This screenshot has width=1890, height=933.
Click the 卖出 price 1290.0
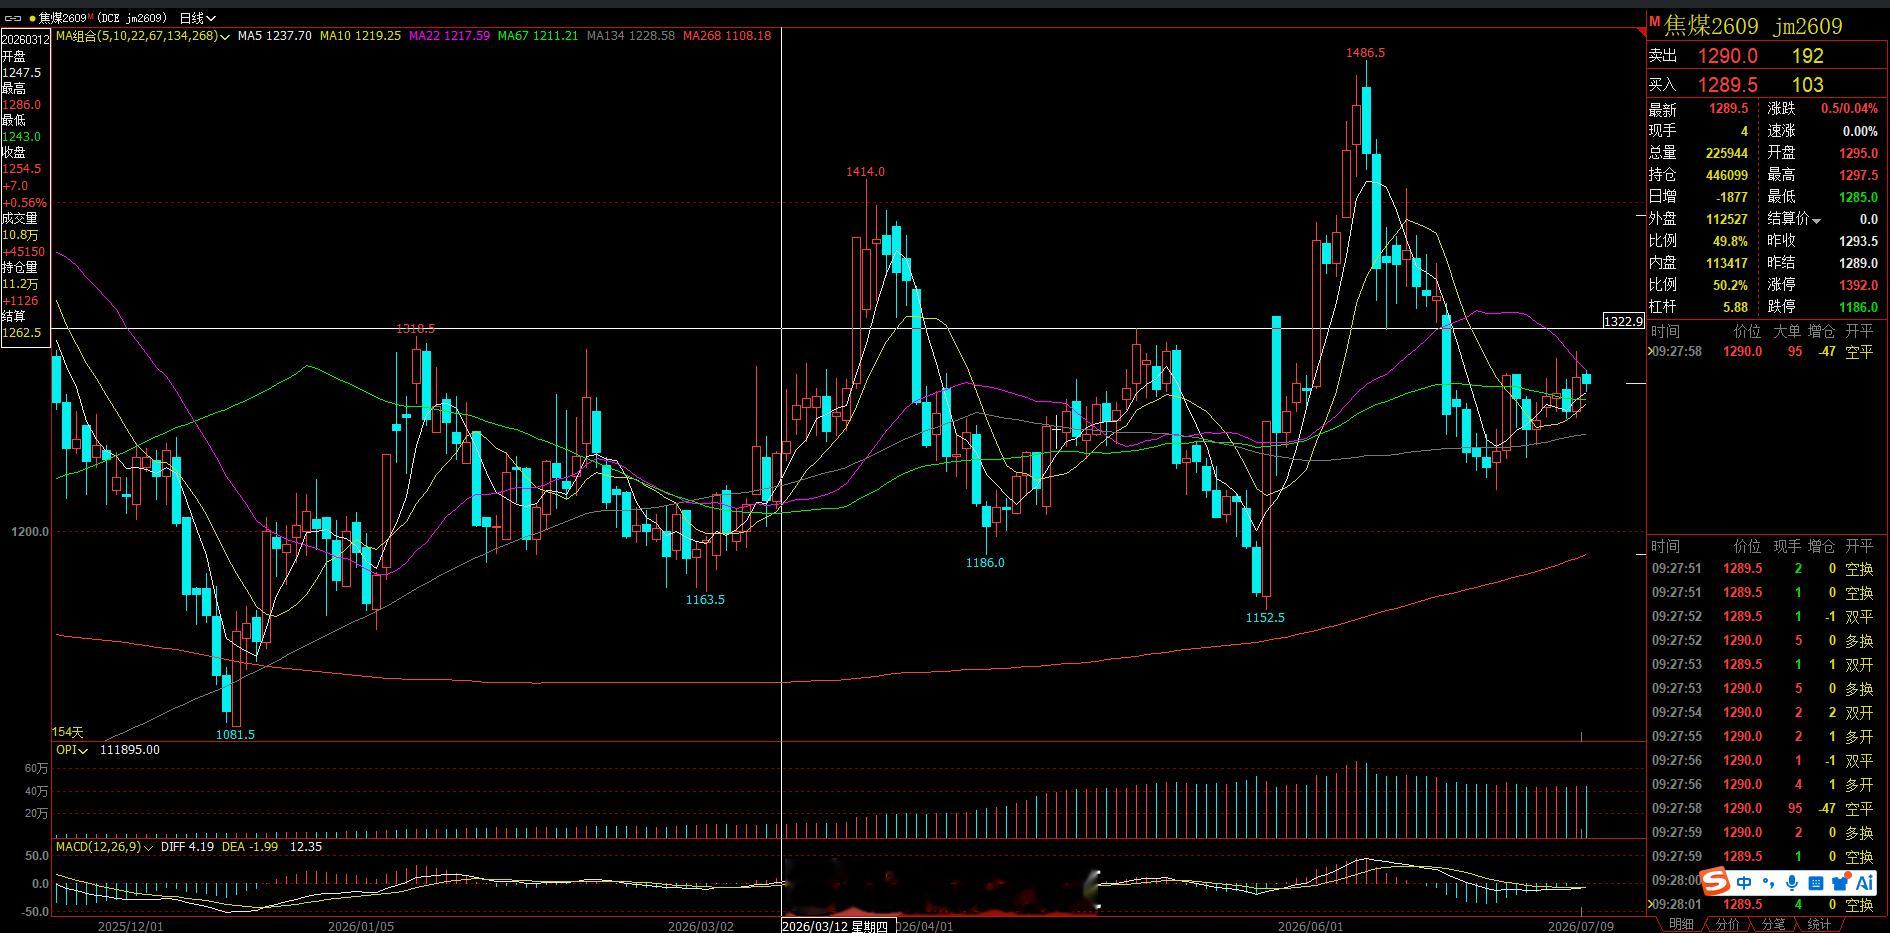[x=1727, y=56]
